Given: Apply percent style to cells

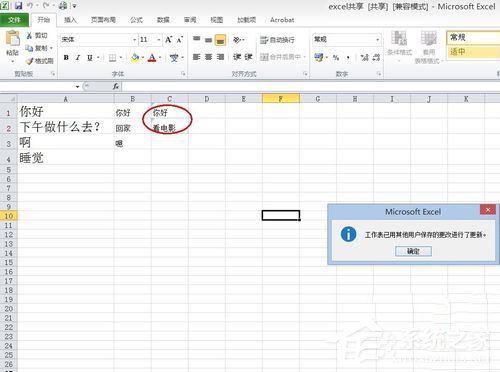Looking at the screenshot, I should click(x=336, y=58).
